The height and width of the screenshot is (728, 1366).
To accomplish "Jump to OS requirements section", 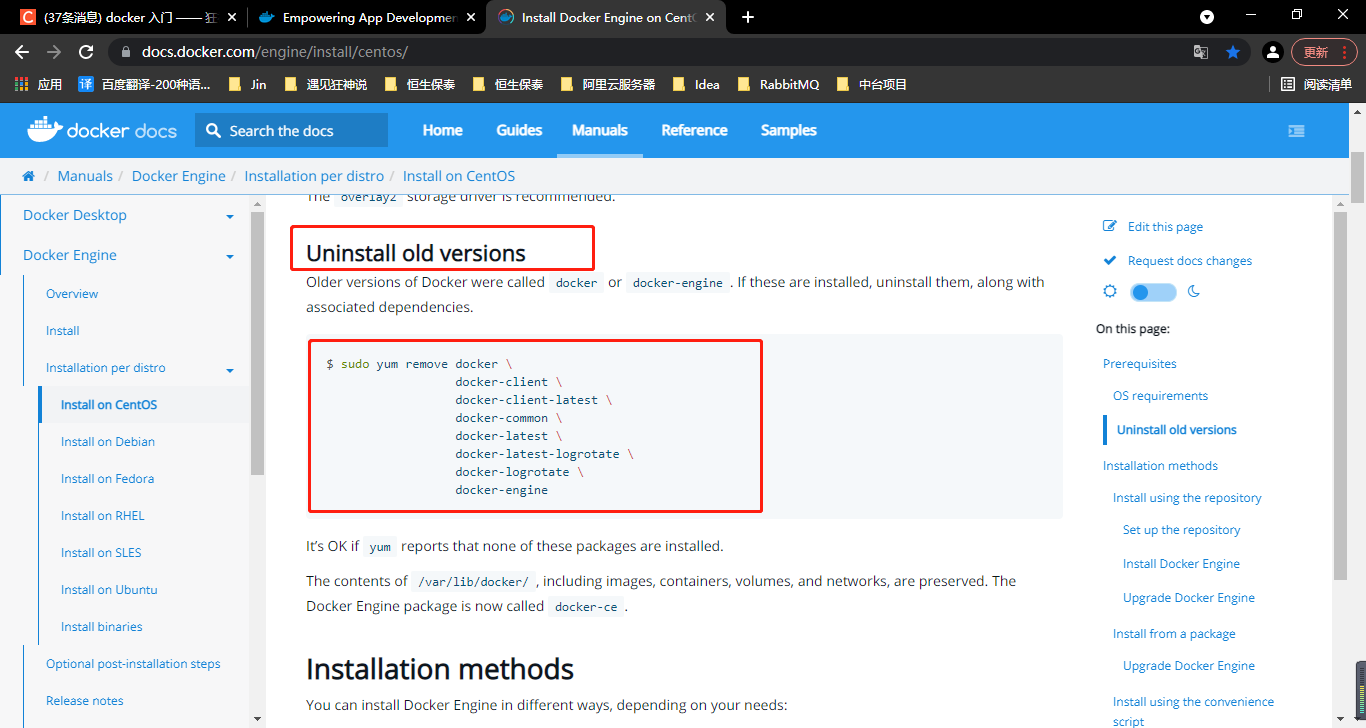I will coord(1160,396).
